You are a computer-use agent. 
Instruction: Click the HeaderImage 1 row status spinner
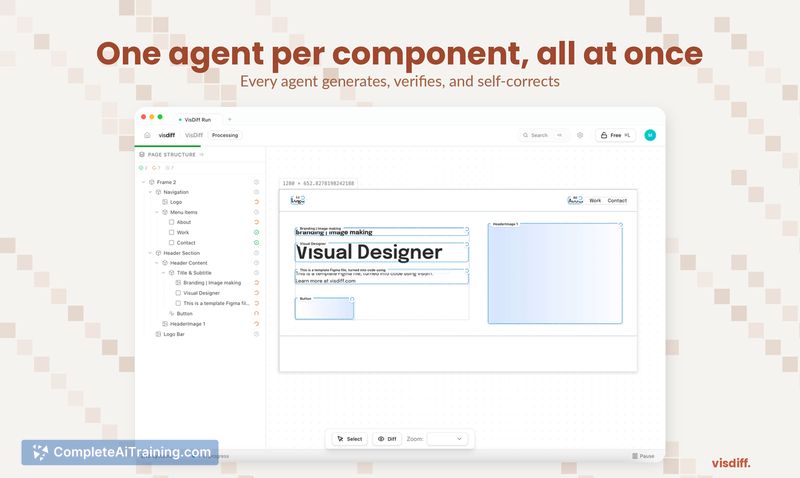[257, 324]
